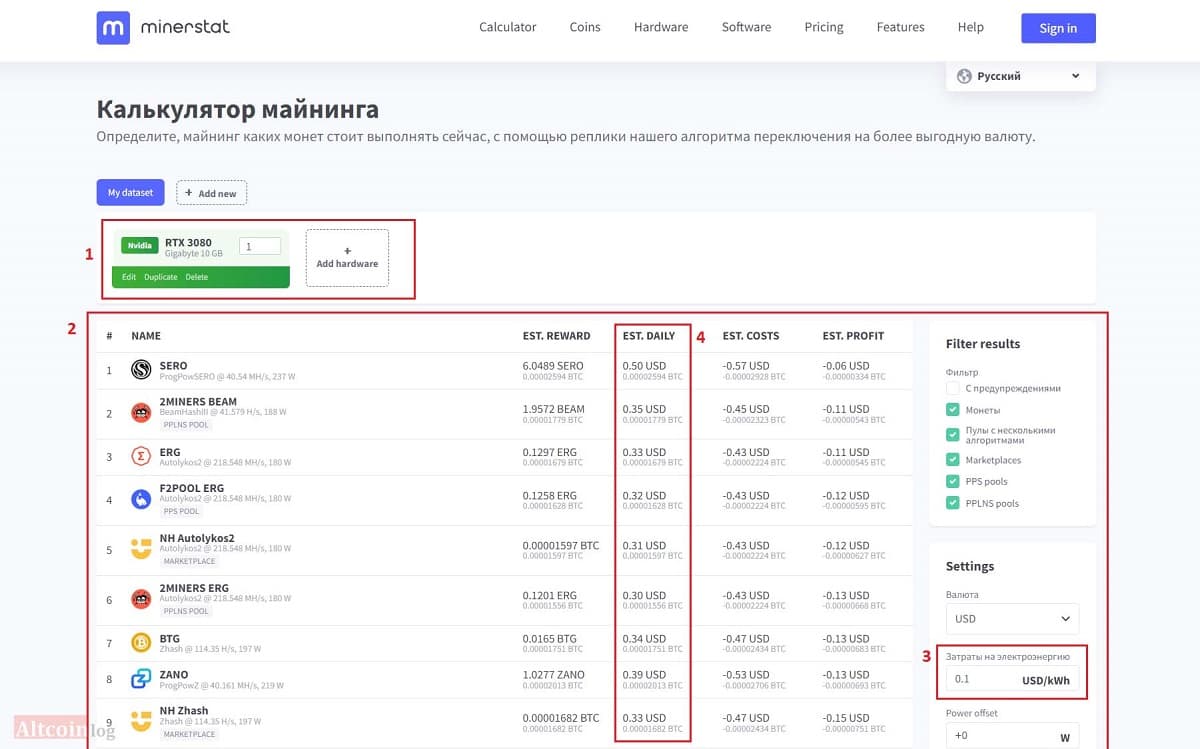Viewport: 1200px width, 749px height.
Task: Go to the Hardware menu item
Action: tap(661, 27)
